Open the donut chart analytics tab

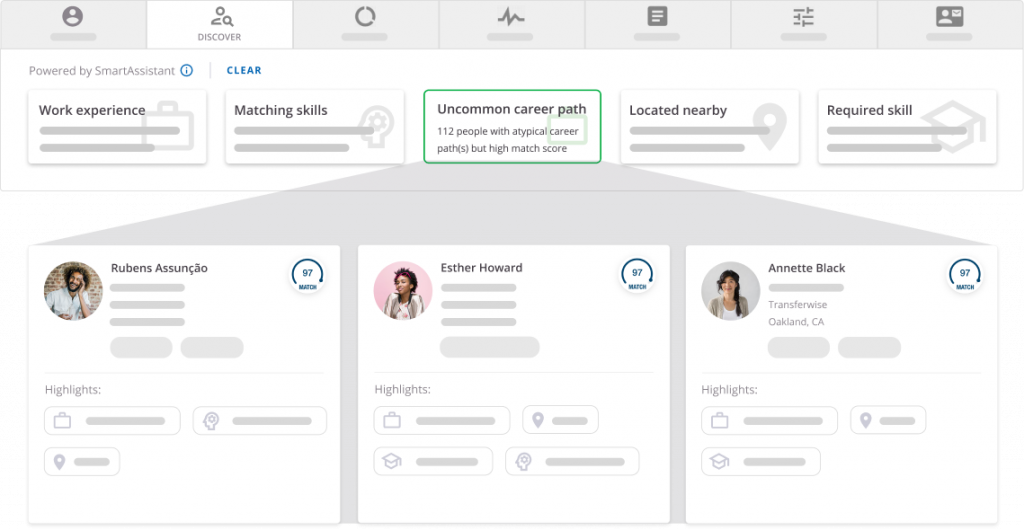(365, 24)
